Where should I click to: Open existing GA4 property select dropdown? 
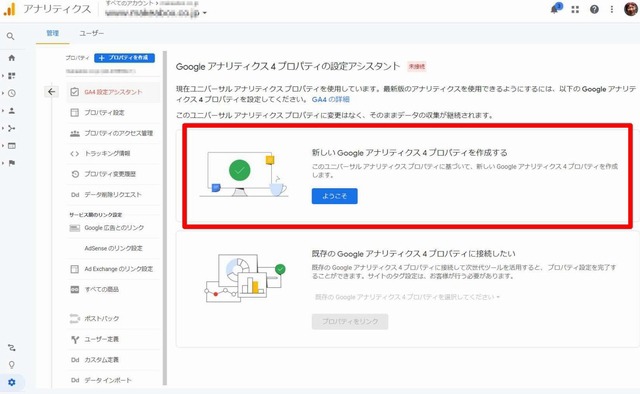[x=407, y=297]
